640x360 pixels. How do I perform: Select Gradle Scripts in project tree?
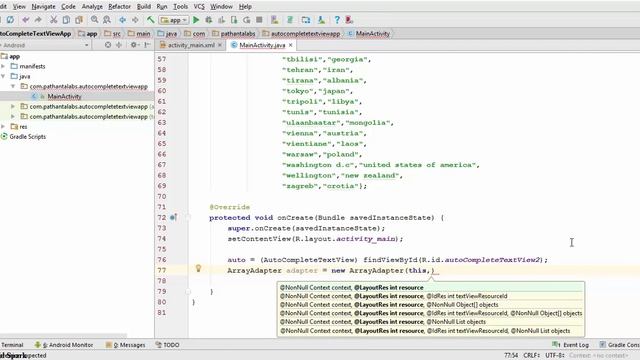click(27, 137)
